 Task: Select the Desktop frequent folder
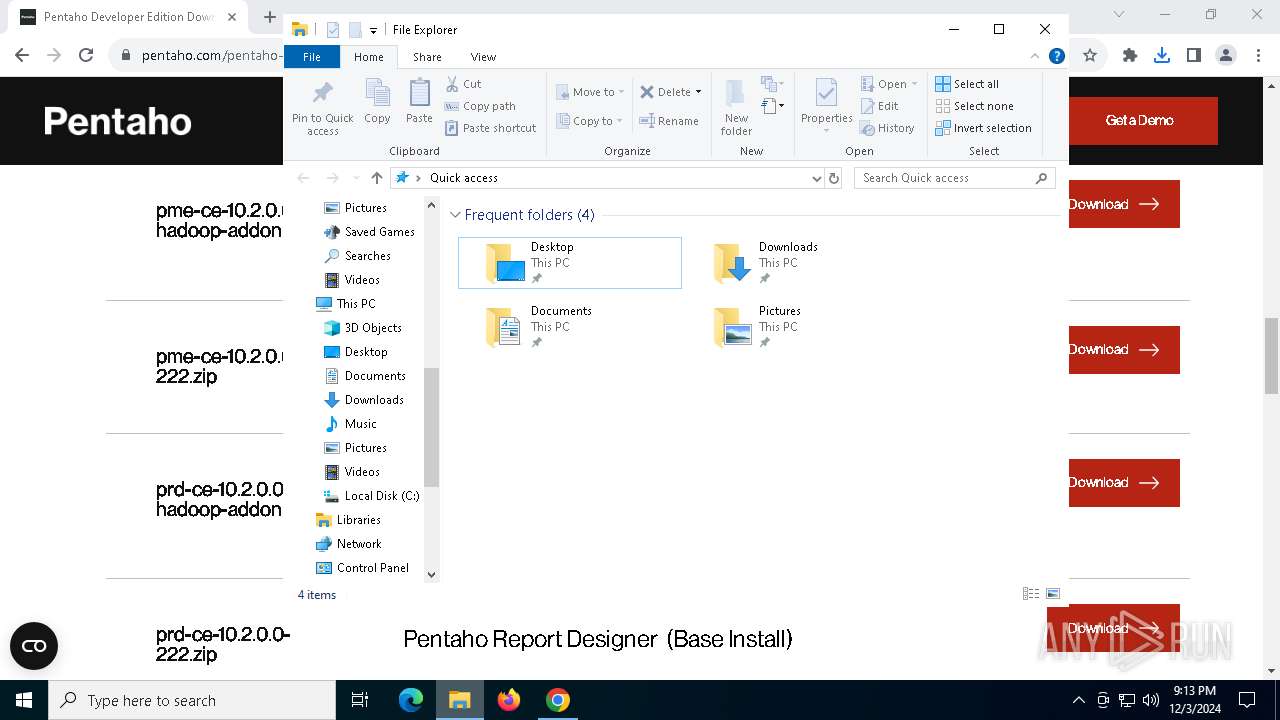coord(570,263)
